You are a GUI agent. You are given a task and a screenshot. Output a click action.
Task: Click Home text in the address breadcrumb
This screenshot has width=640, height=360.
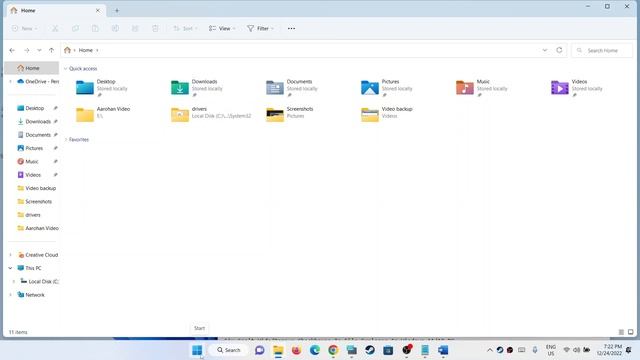86,50
